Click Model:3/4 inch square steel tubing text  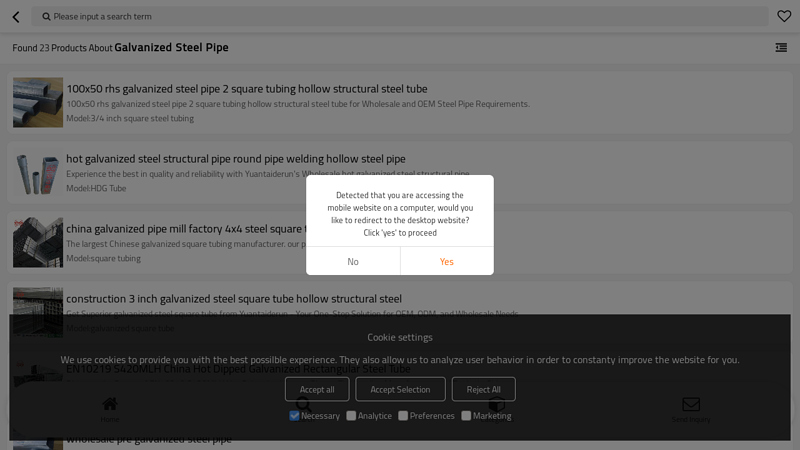tap(130, 118)
